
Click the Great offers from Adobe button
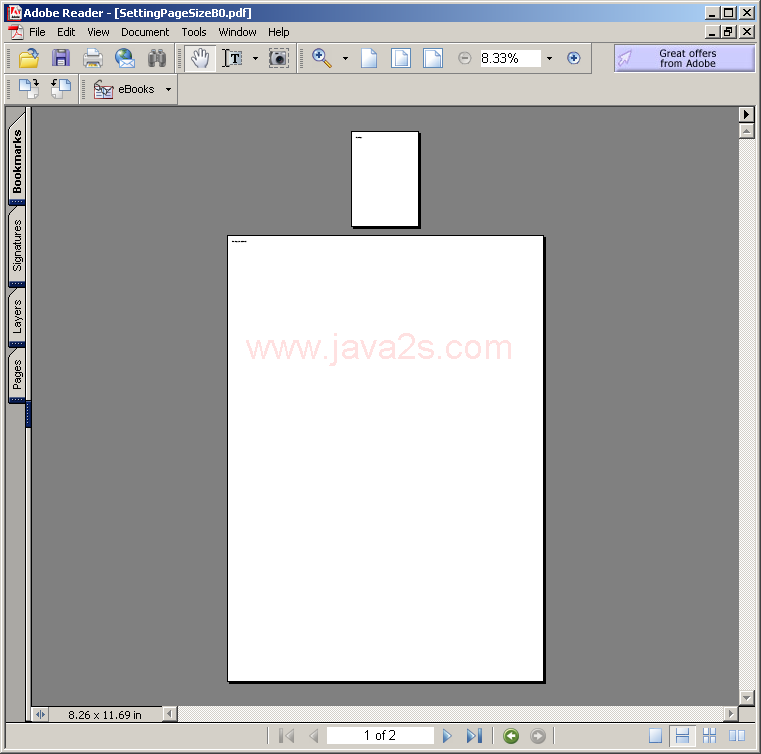(x=684, y=58)
